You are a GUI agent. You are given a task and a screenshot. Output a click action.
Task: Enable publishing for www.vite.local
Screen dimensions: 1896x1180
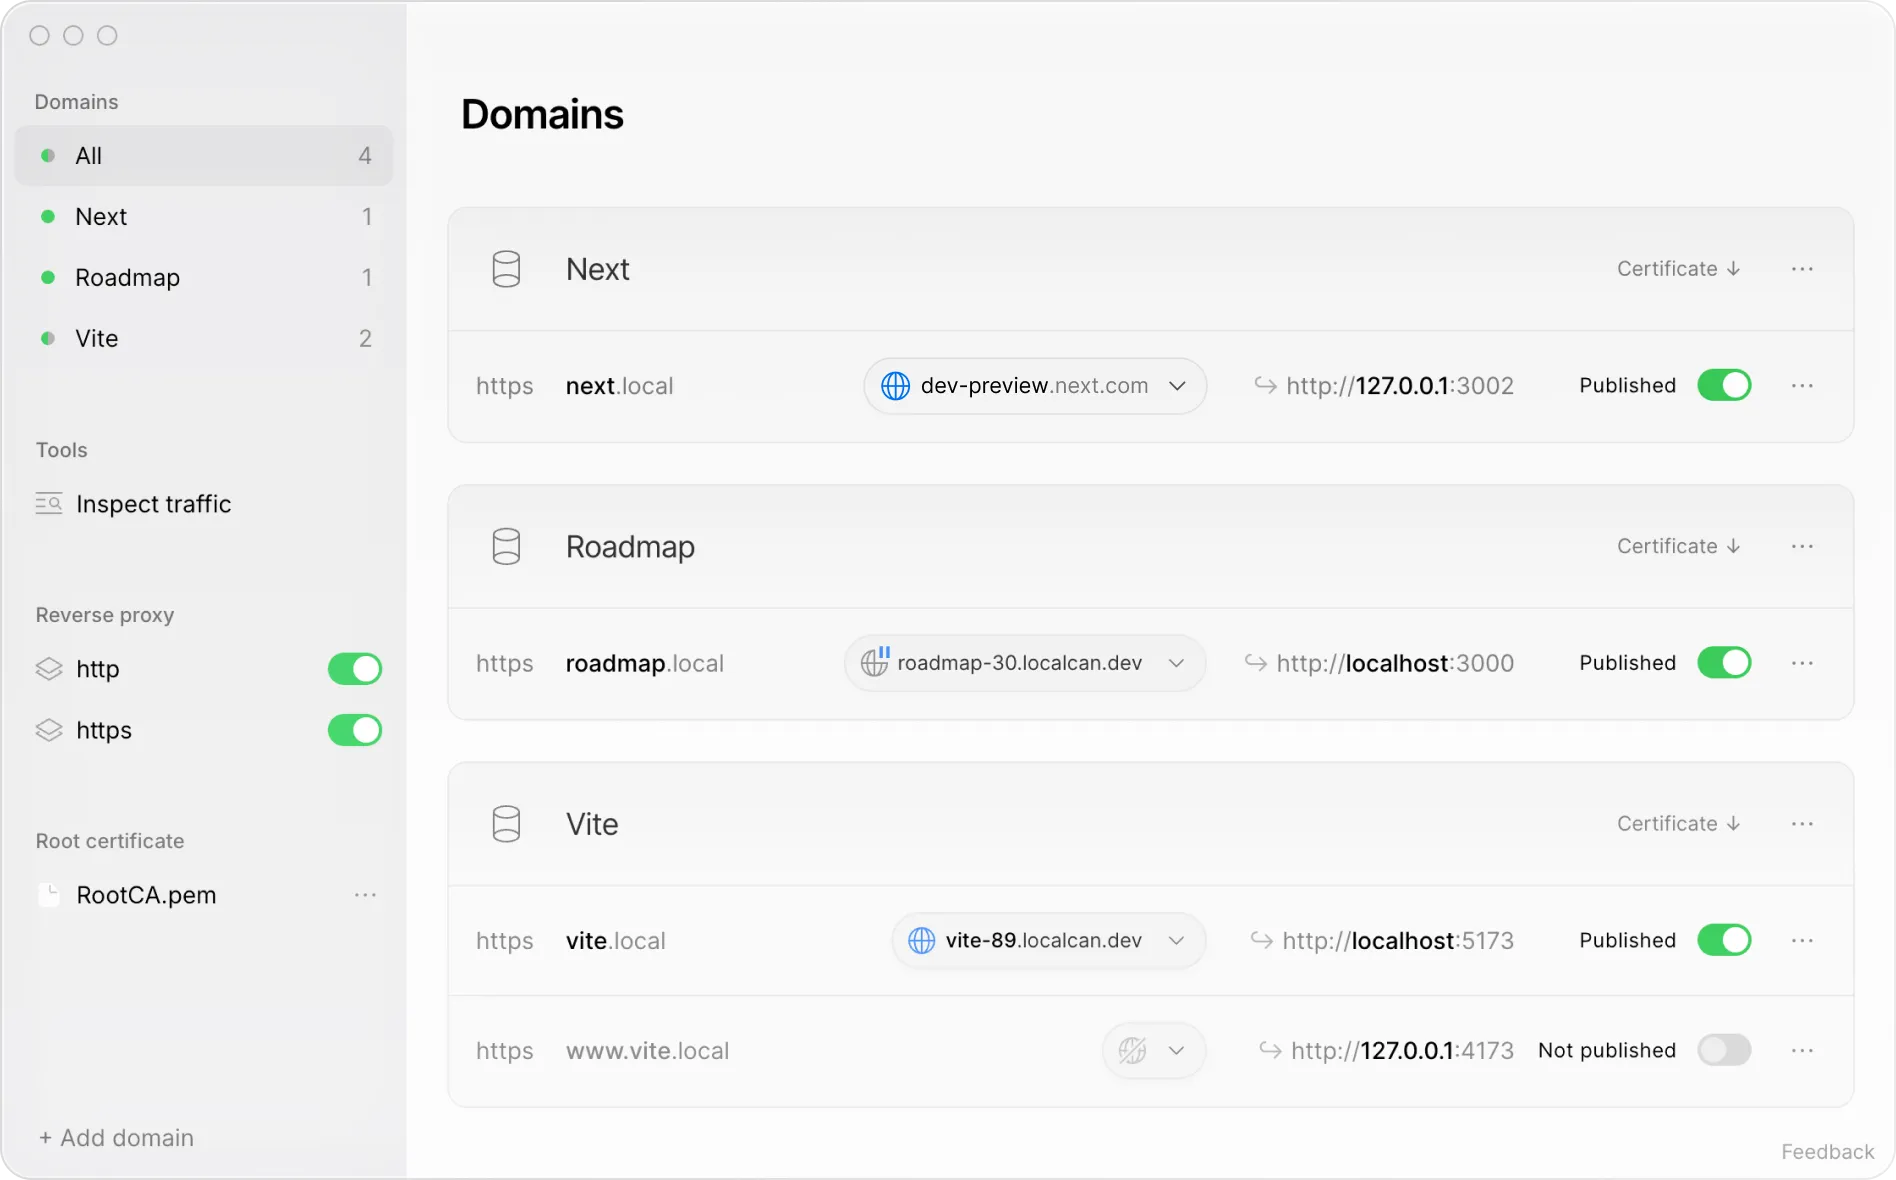[1724, 1050]
